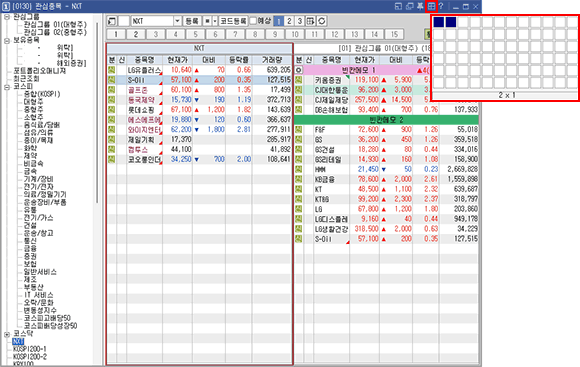Image resolution: width=580 pixels, height=367 pixels.
Task: Click the chart icon in CJ제일제당 row
Action: 299,100
